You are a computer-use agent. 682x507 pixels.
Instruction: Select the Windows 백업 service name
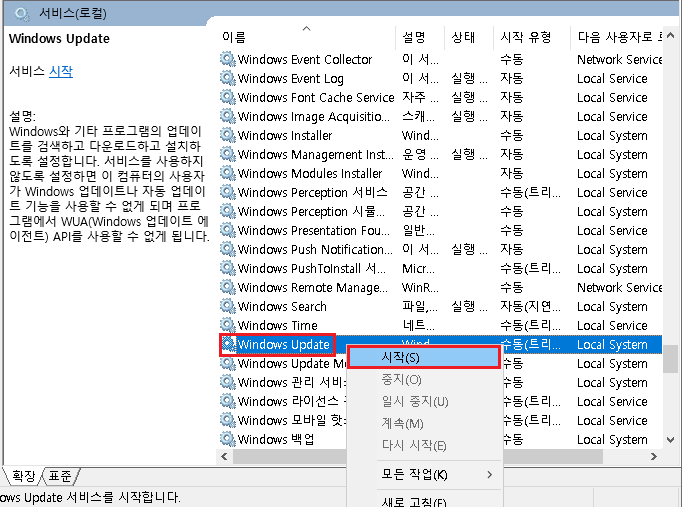(x=276, y=440)
